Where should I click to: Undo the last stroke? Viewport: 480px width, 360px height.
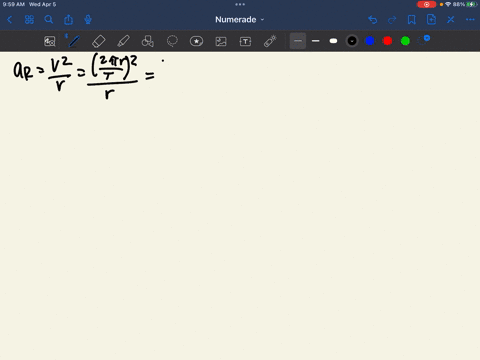point(373,20)
